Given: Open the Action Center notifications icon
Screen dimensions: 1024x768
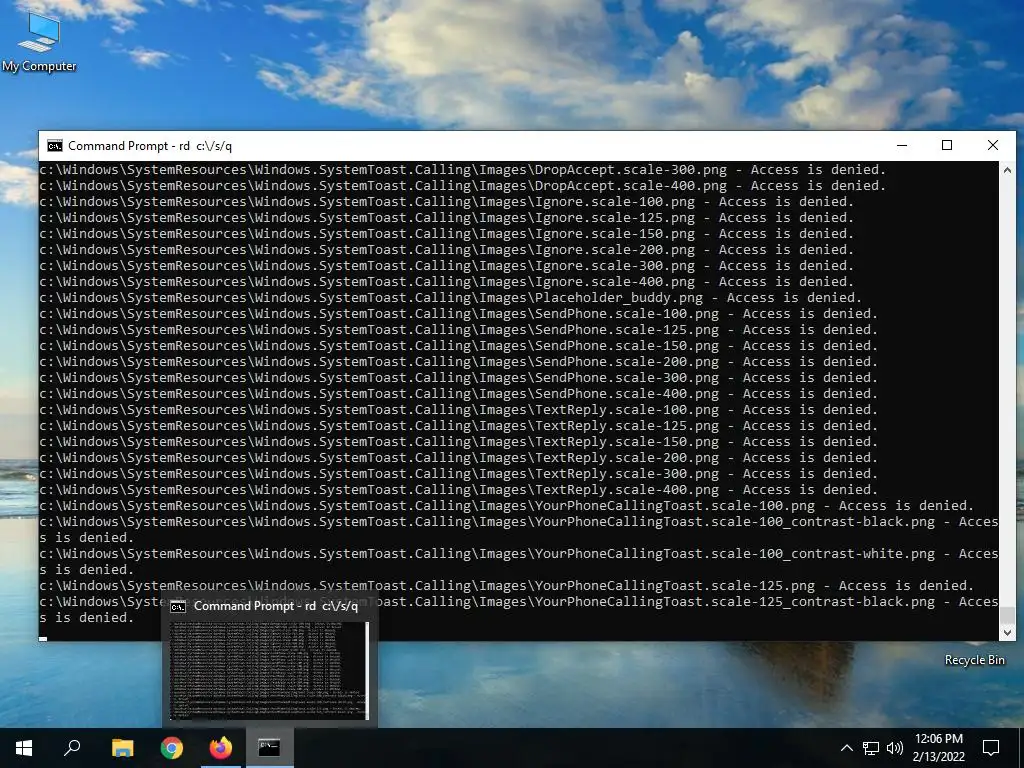Looking at the screenshot, I should point(991,748).
